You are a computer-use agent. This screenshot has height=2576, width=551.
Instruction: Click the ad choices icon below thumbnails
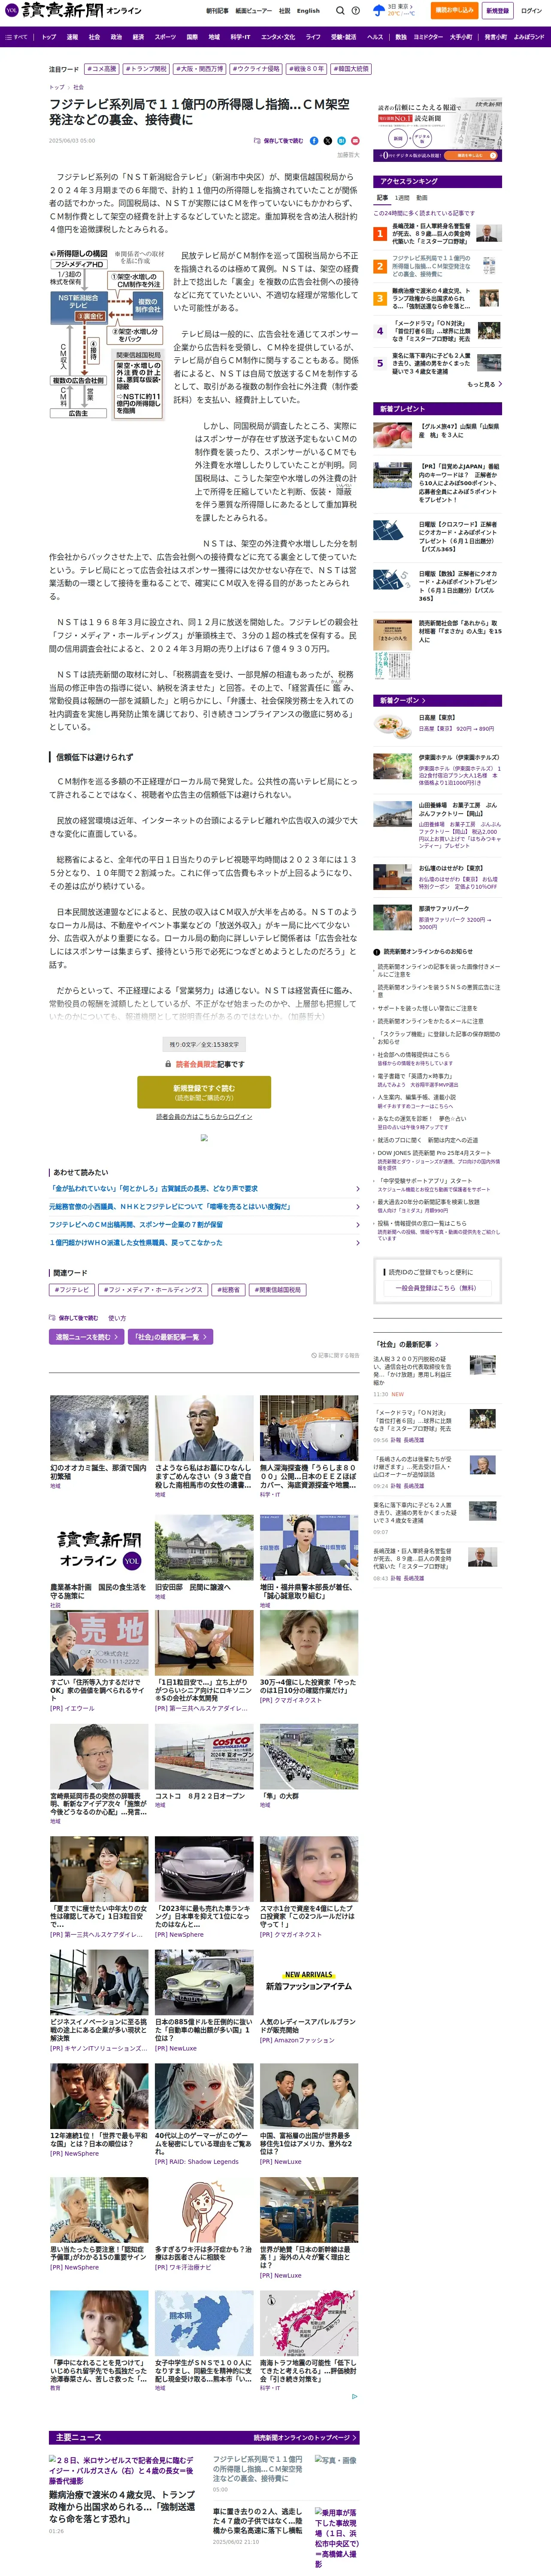pos(354,2396)
